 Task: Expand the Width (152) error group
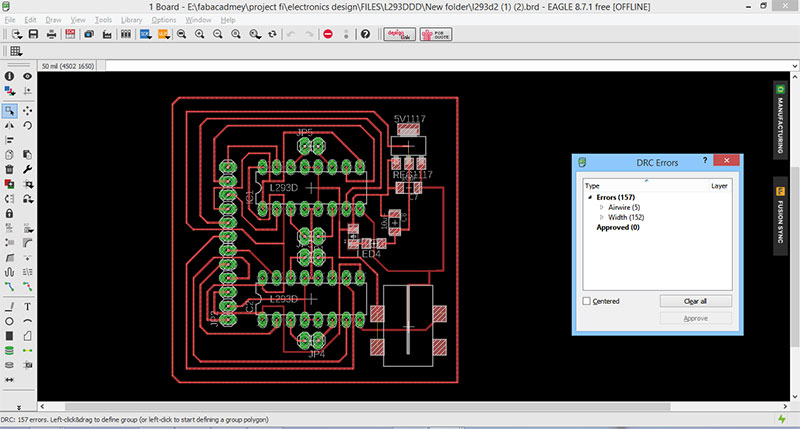602,217
